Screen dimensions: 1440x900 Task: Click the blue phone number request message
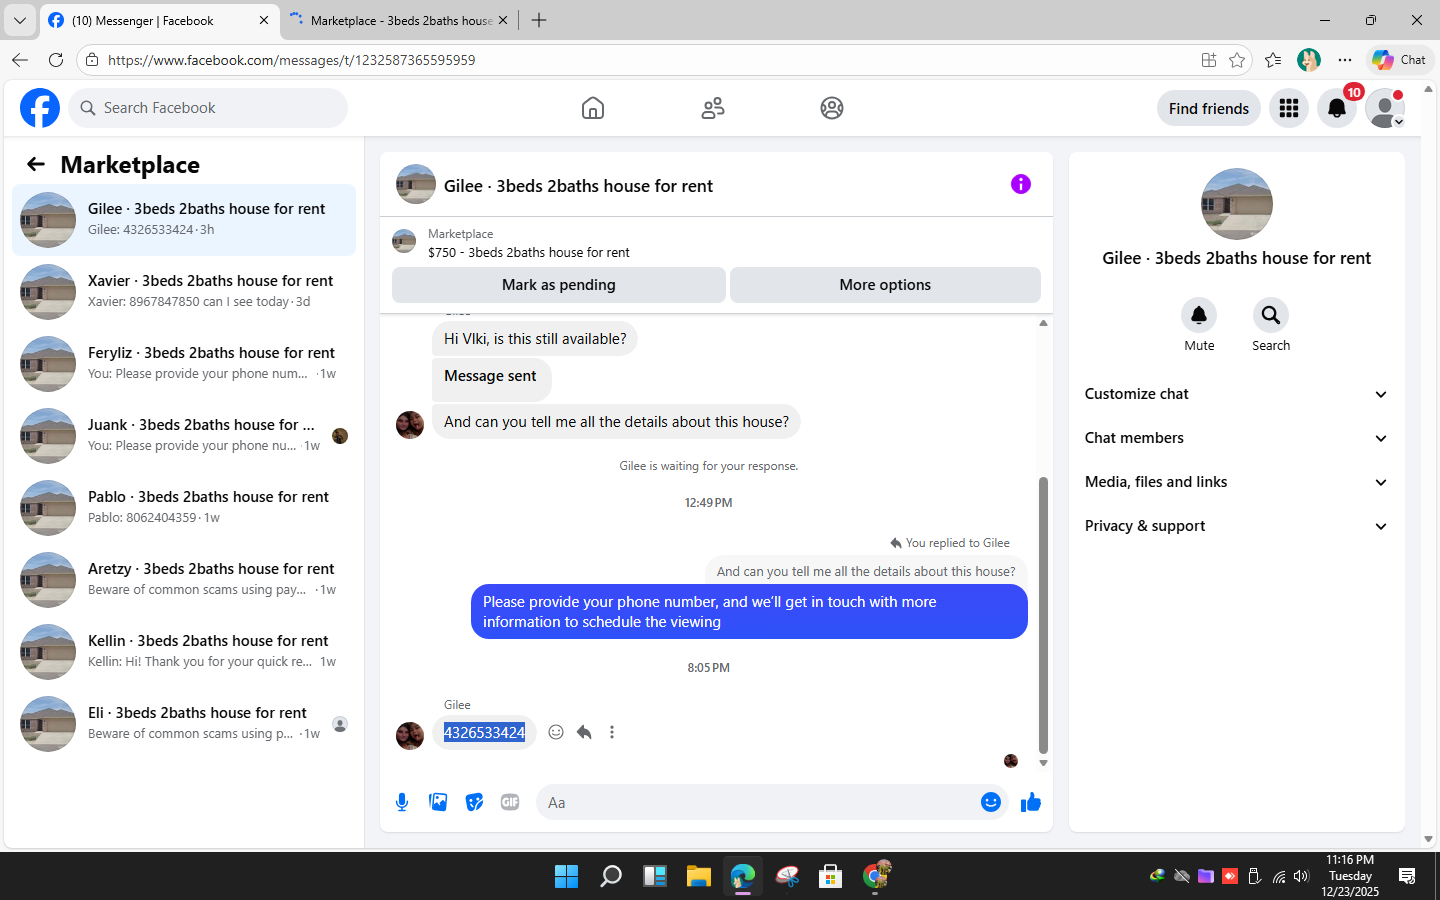[749, 611]
